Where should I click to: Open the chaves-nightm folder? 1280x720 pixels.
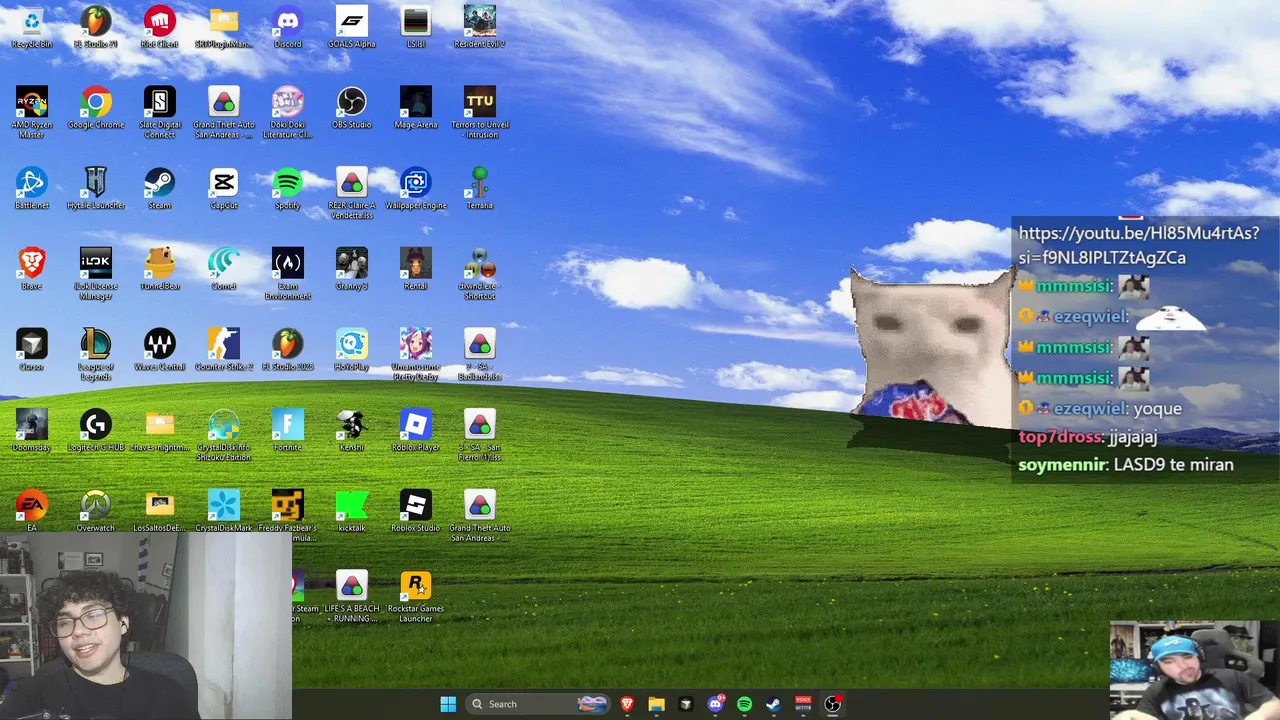coord(160,431)
